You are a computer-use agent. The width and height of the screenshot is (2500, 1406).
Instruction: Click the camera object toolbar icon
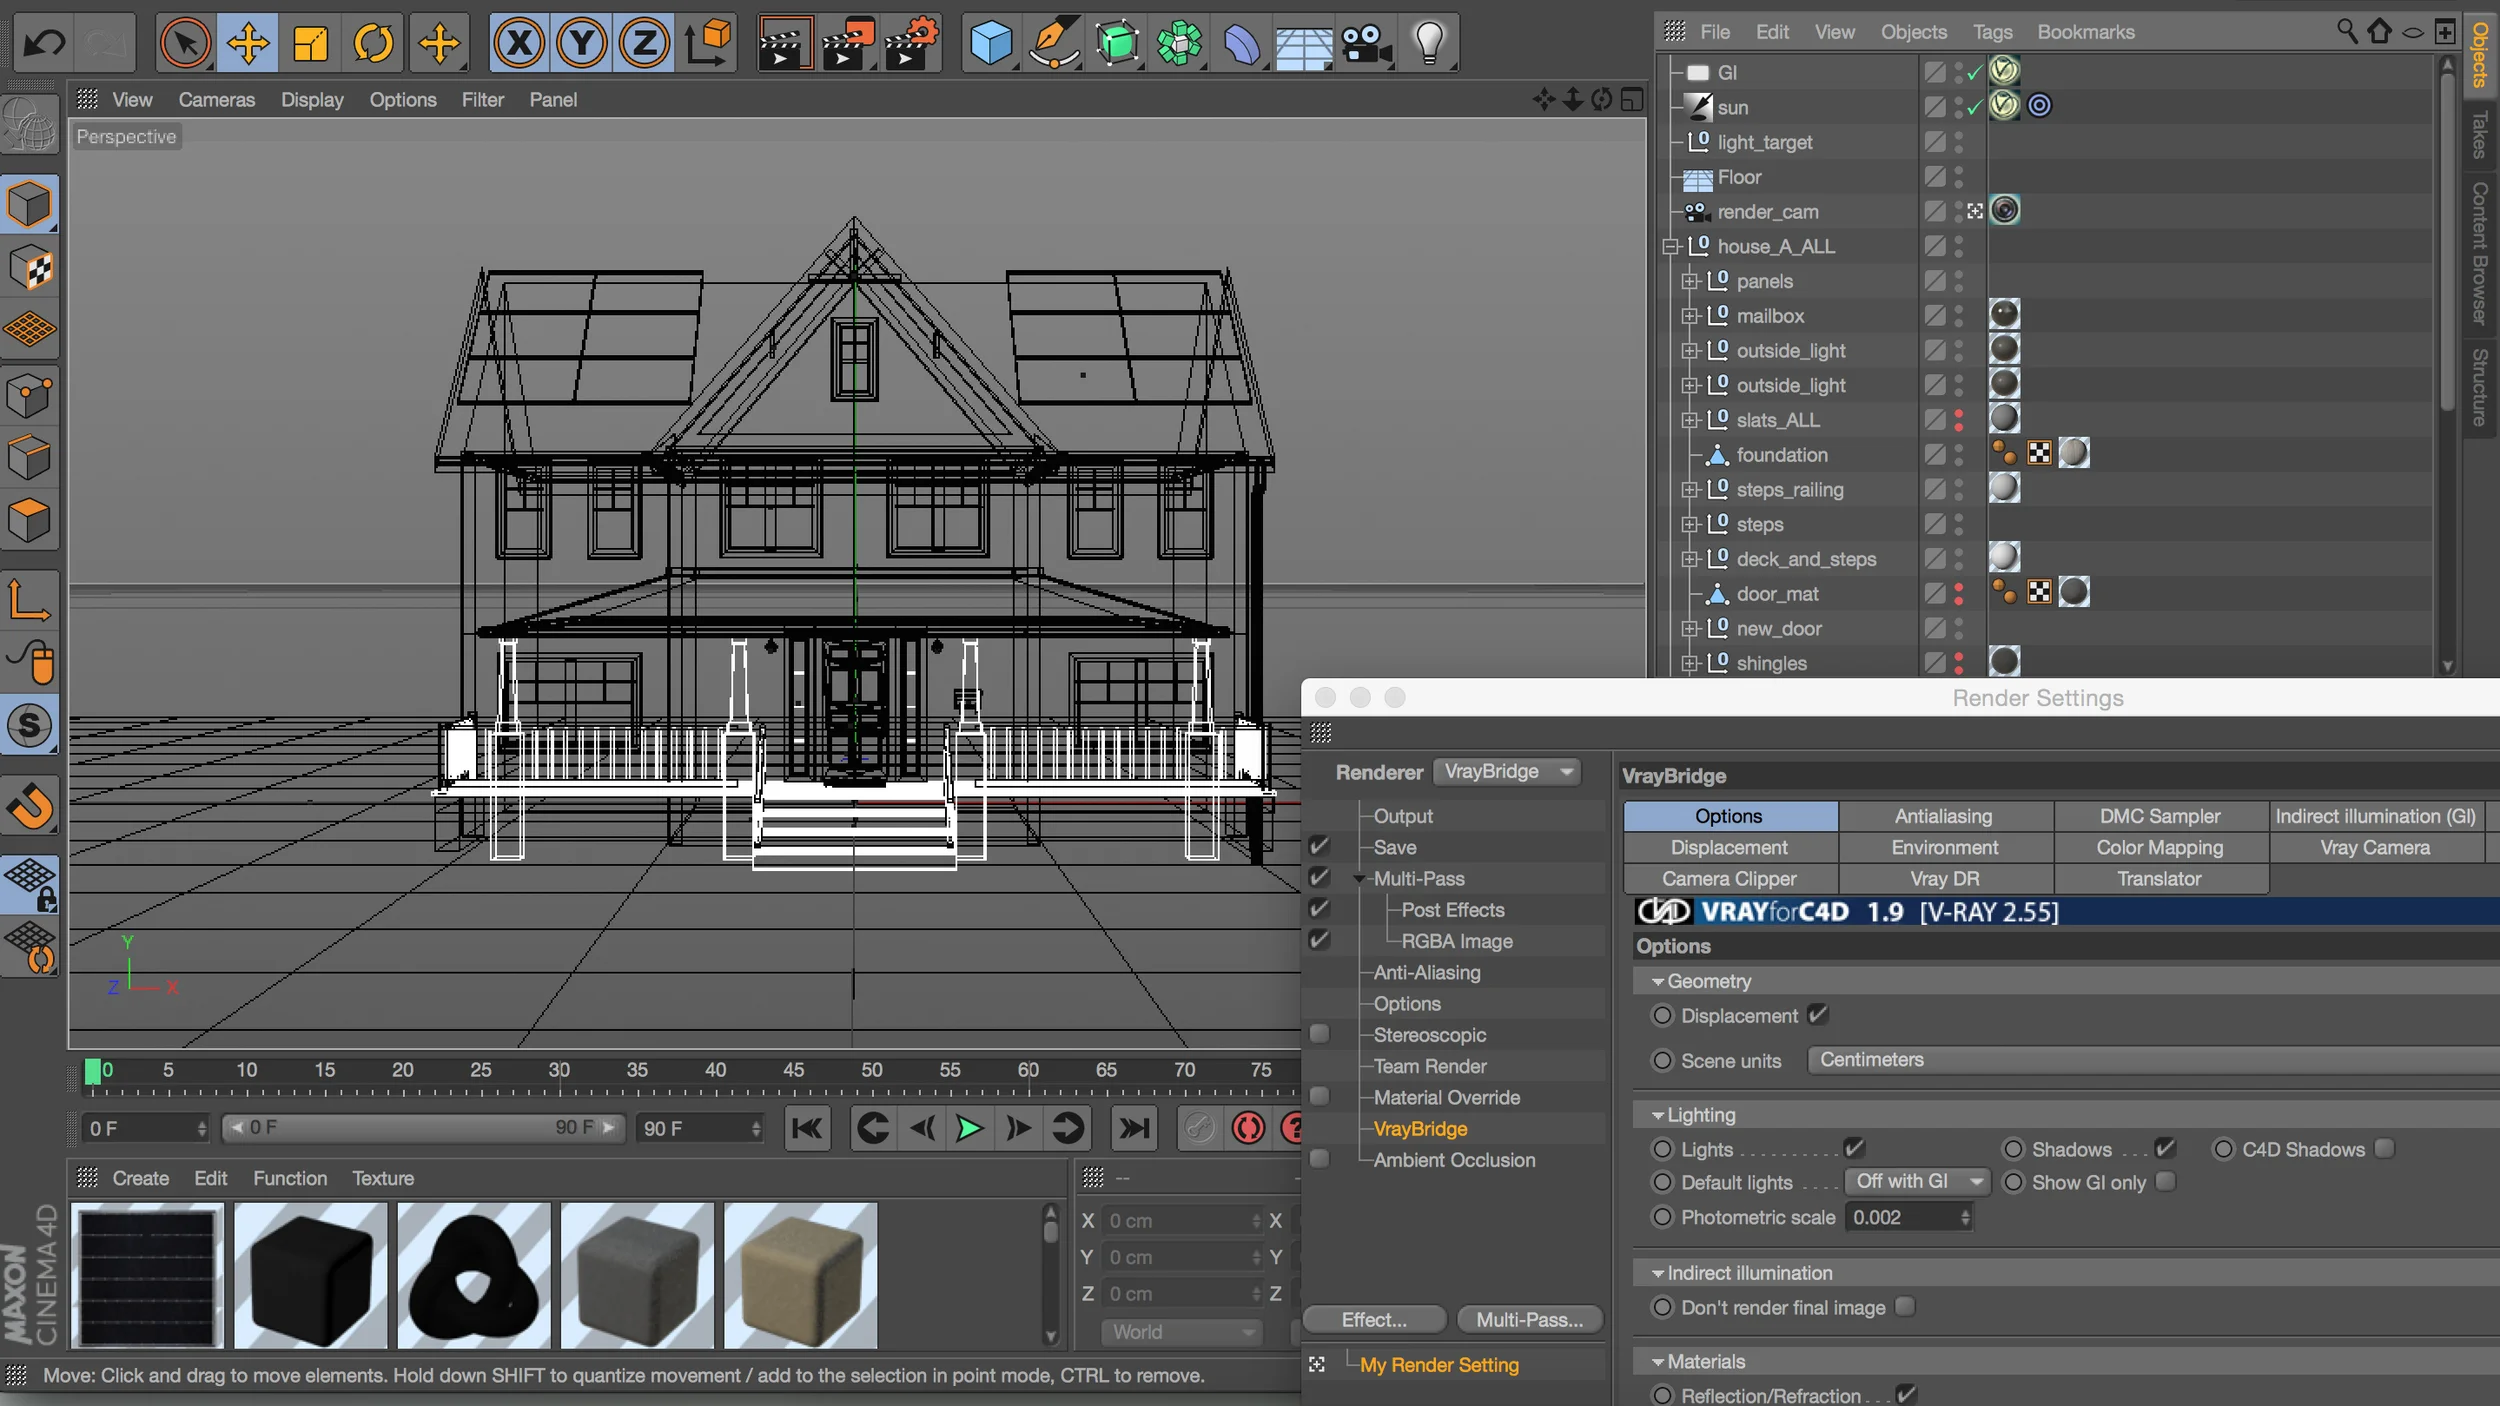[x=1365, y=43]
